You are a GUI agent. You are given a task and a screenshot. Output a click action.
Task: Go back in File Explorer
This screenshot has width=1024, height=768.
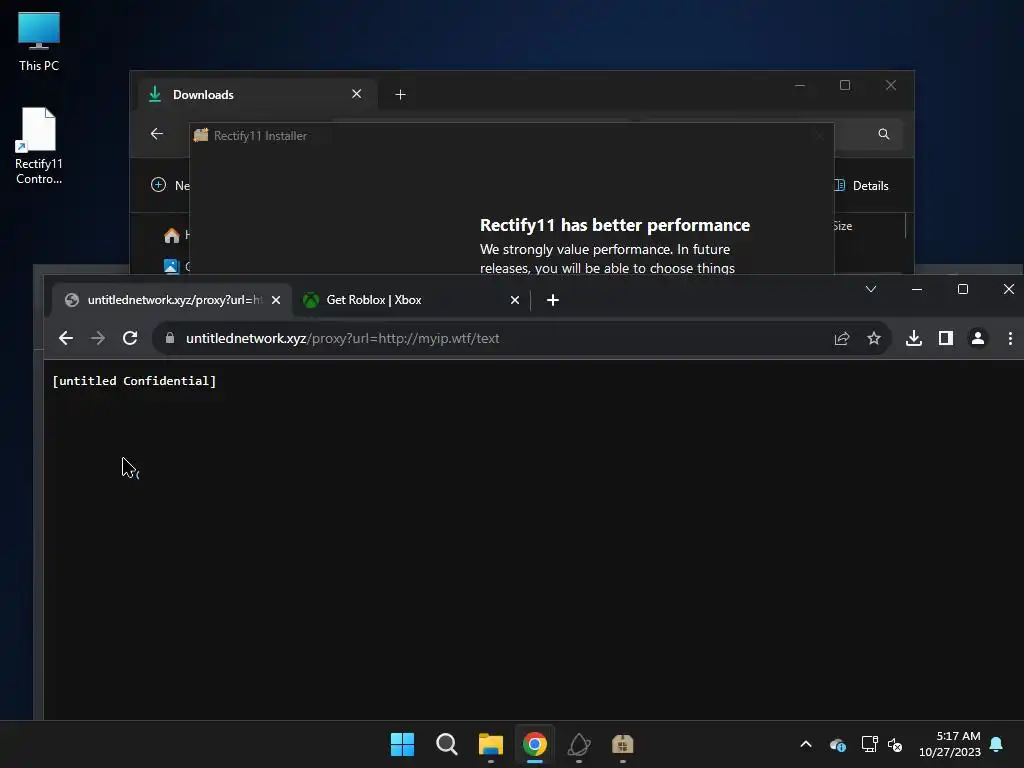pos(157,134)
